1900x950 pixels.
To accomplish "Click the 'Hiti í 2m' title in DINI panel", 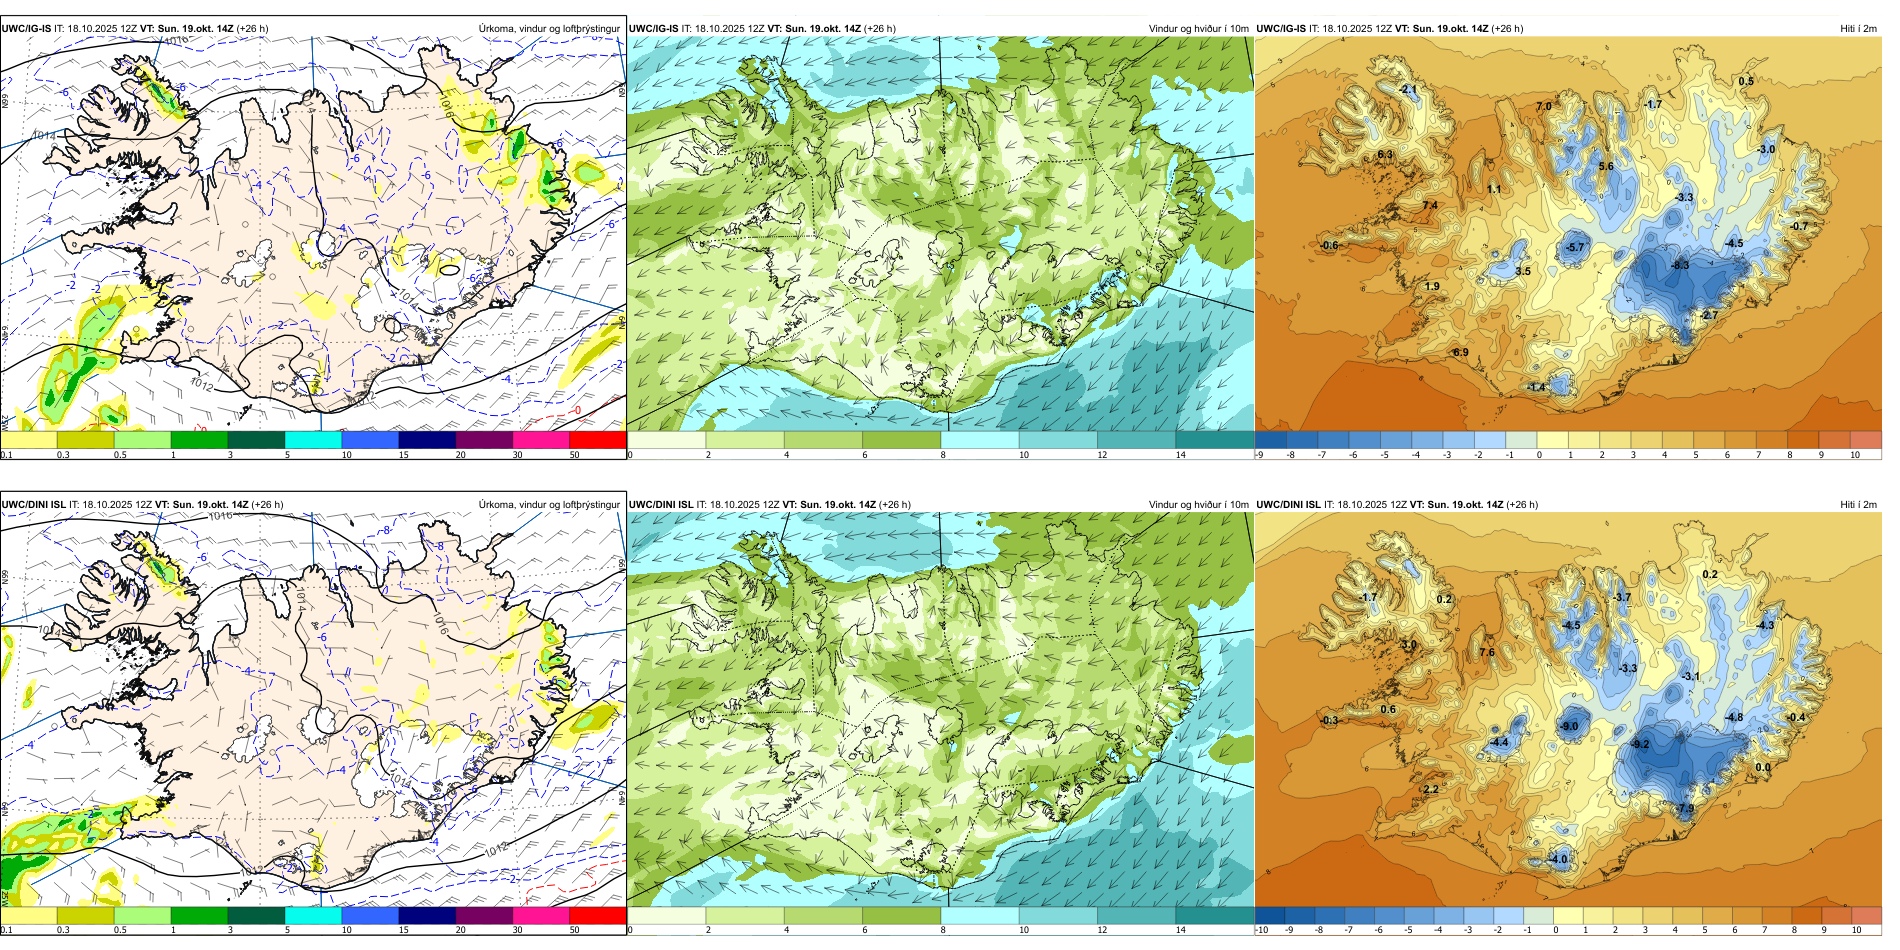I will tap(1858, 505).
